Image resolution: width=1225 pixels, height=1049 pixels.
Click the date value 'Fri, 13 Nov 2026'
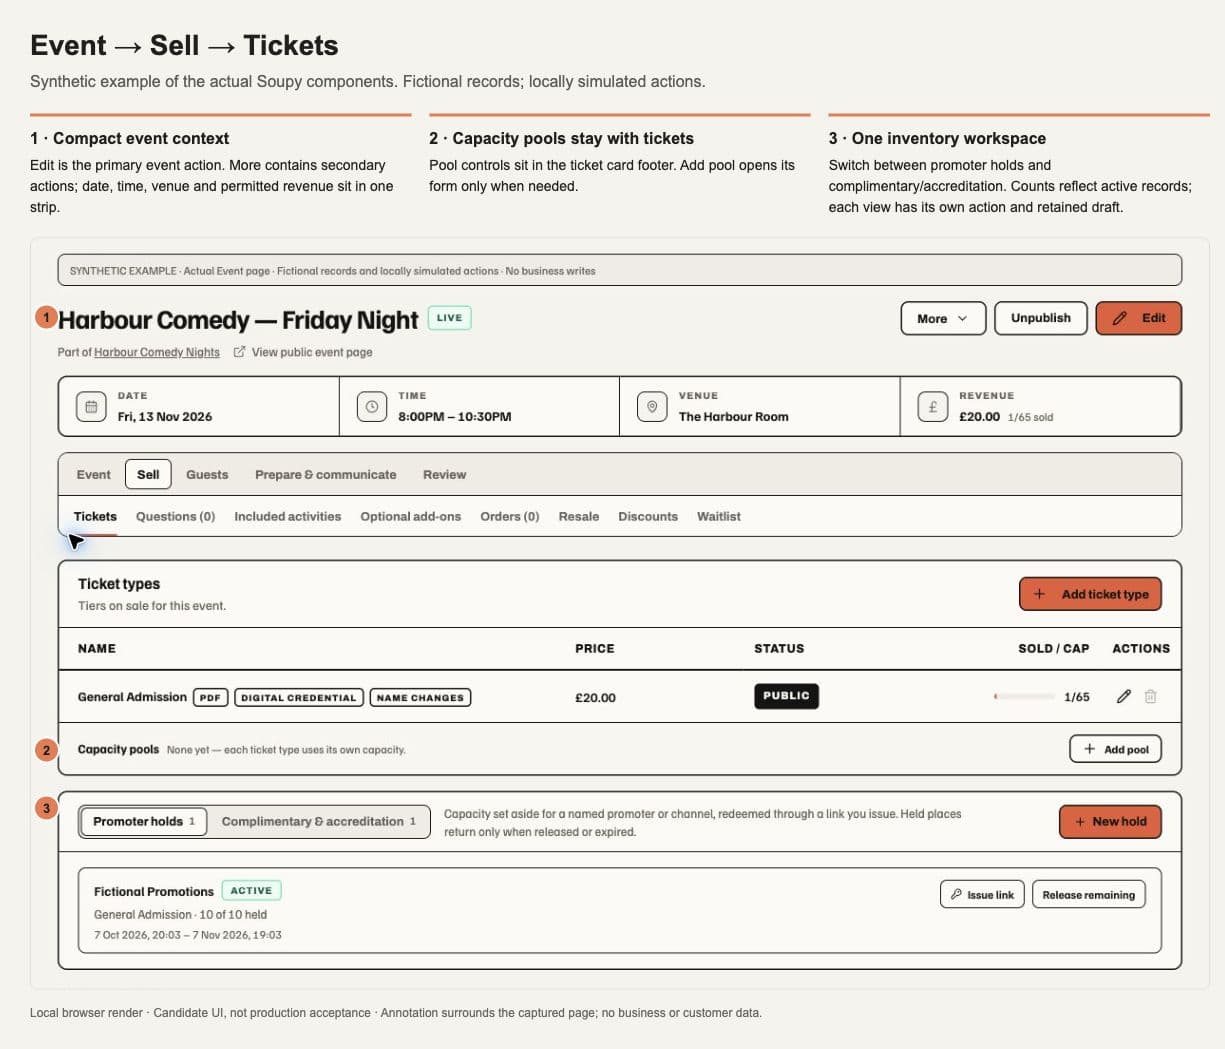[x=165, y=417]
